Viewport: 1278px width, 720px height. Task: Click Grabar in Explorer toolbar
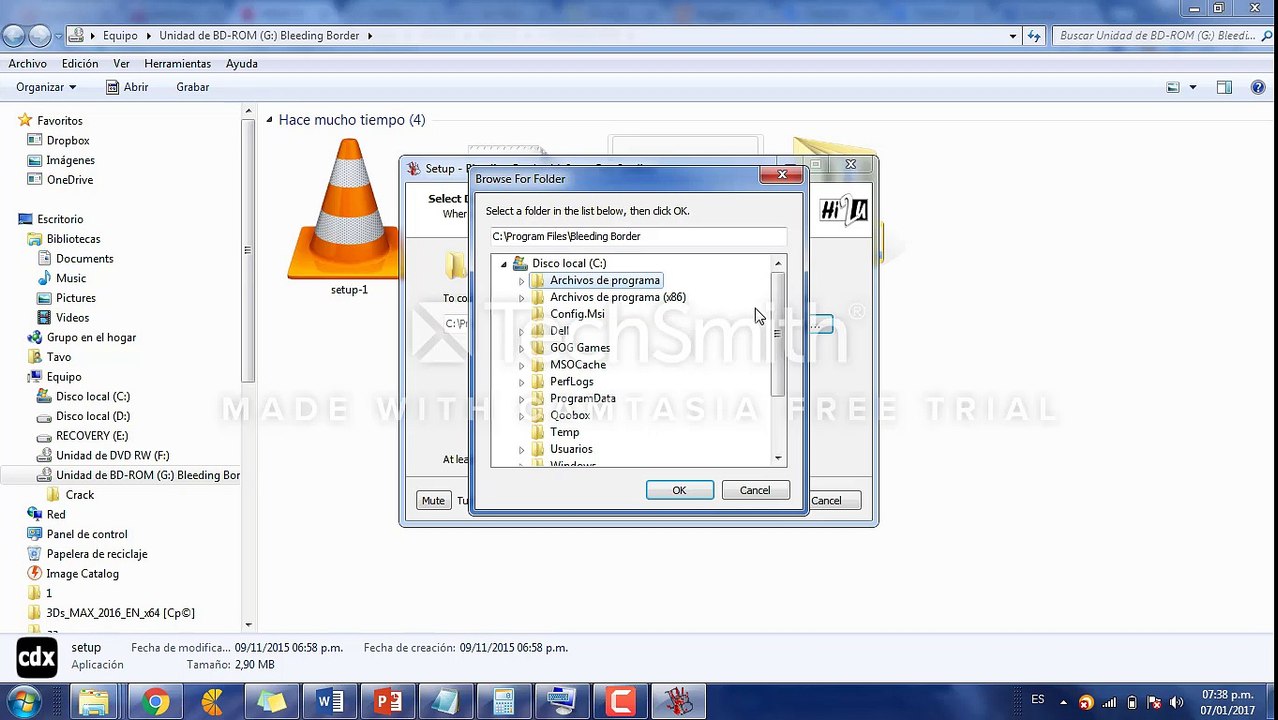(192, 87)
